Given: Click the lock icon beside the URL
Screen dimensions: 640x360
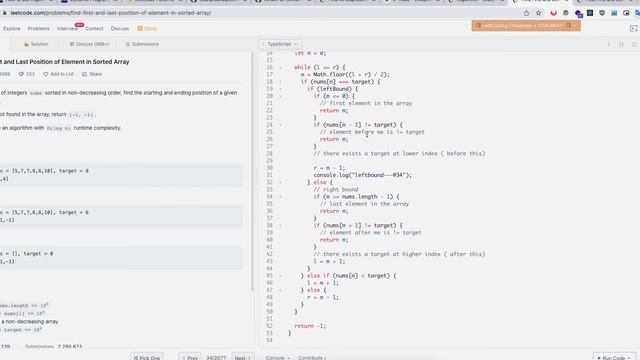Looking at the screenshot, I should tap(4, 13).
